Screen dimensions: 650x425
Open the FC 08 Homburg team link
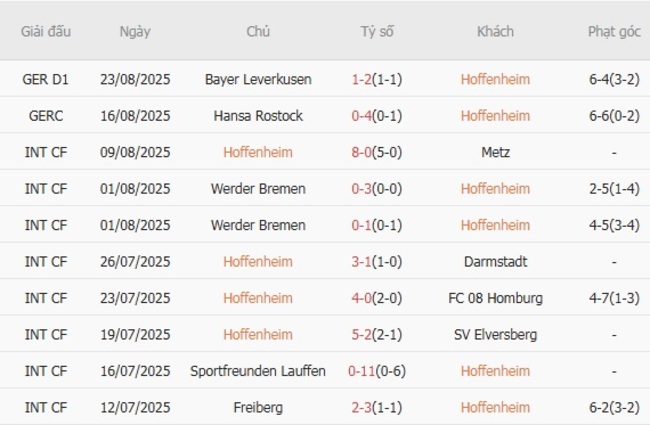(495, 298)
